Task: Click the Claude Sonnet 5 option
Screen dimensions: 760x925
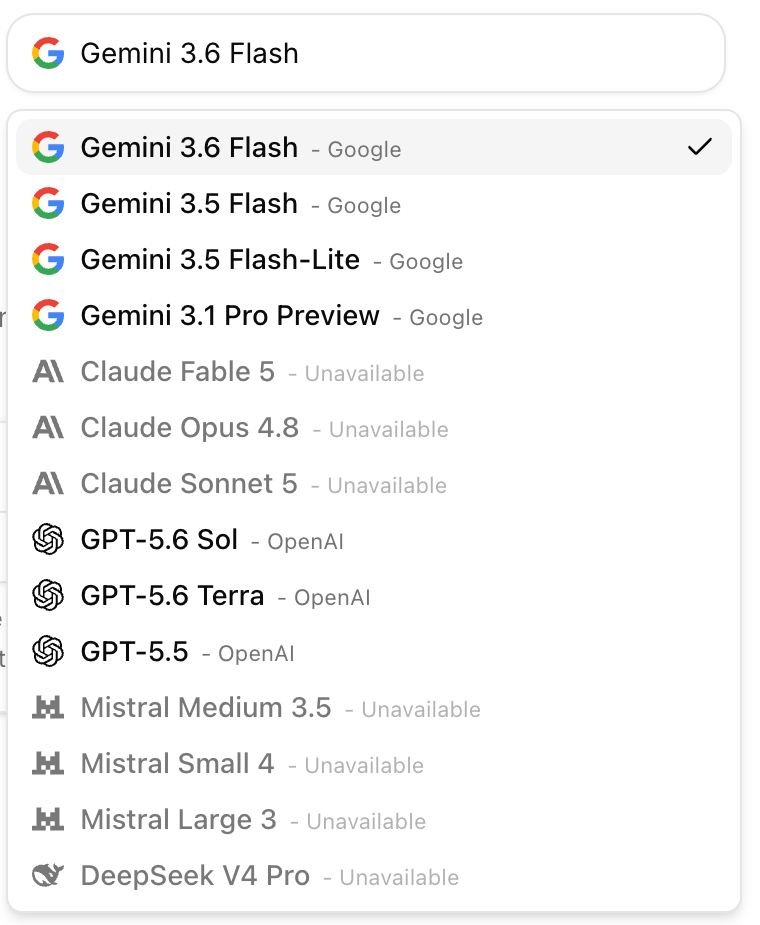Action: [374, 484]
